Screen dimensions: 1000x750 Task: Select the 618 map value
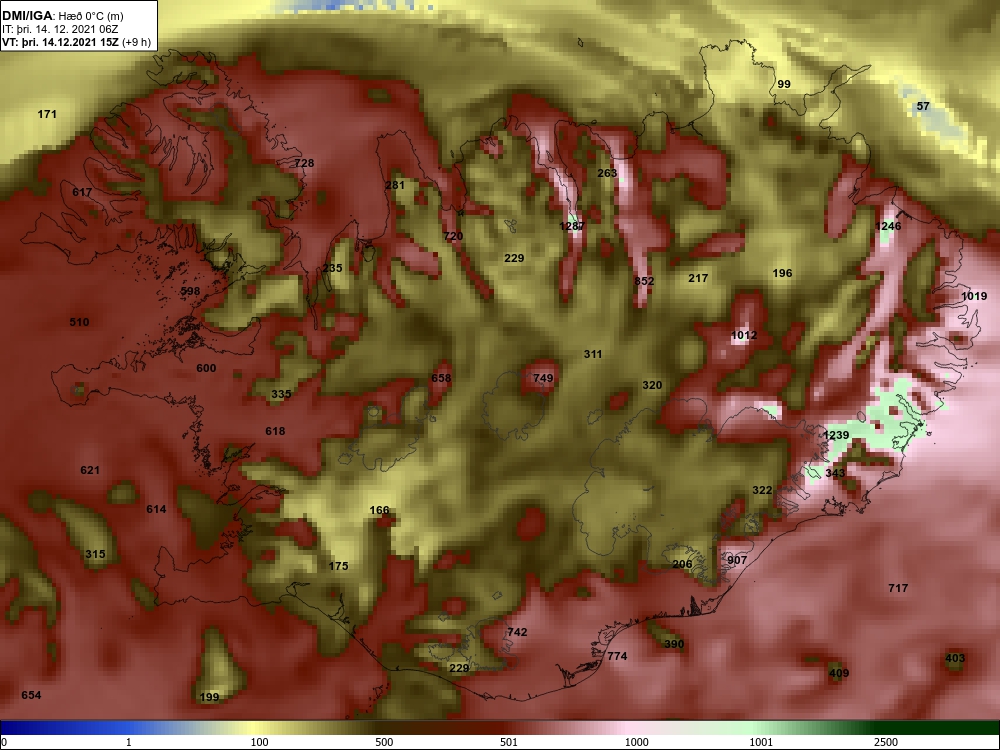coord(275,431)
